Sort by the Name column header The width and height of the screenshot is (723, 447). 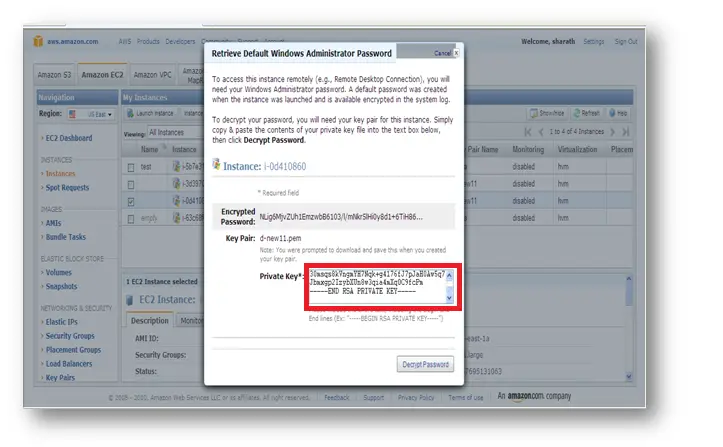[149, 149]
